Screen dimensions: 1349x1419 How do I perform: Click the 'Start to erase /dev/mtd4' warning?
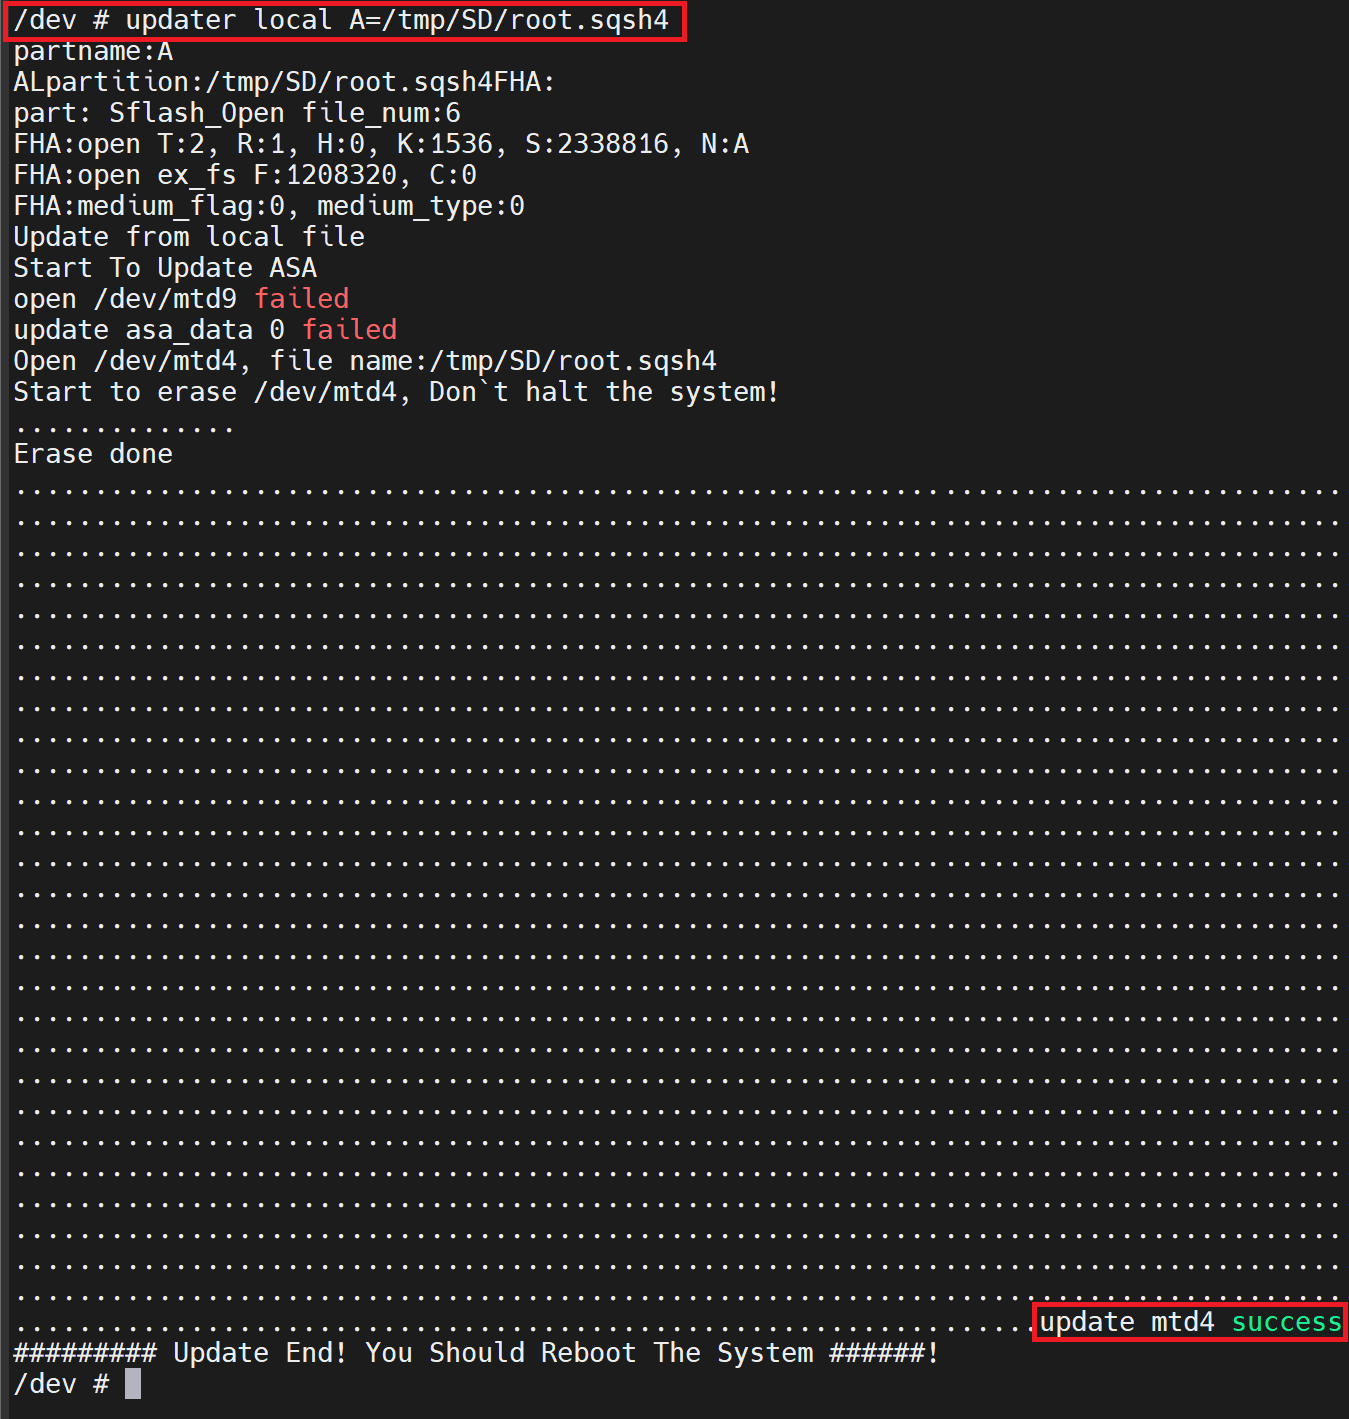[395, 391]
